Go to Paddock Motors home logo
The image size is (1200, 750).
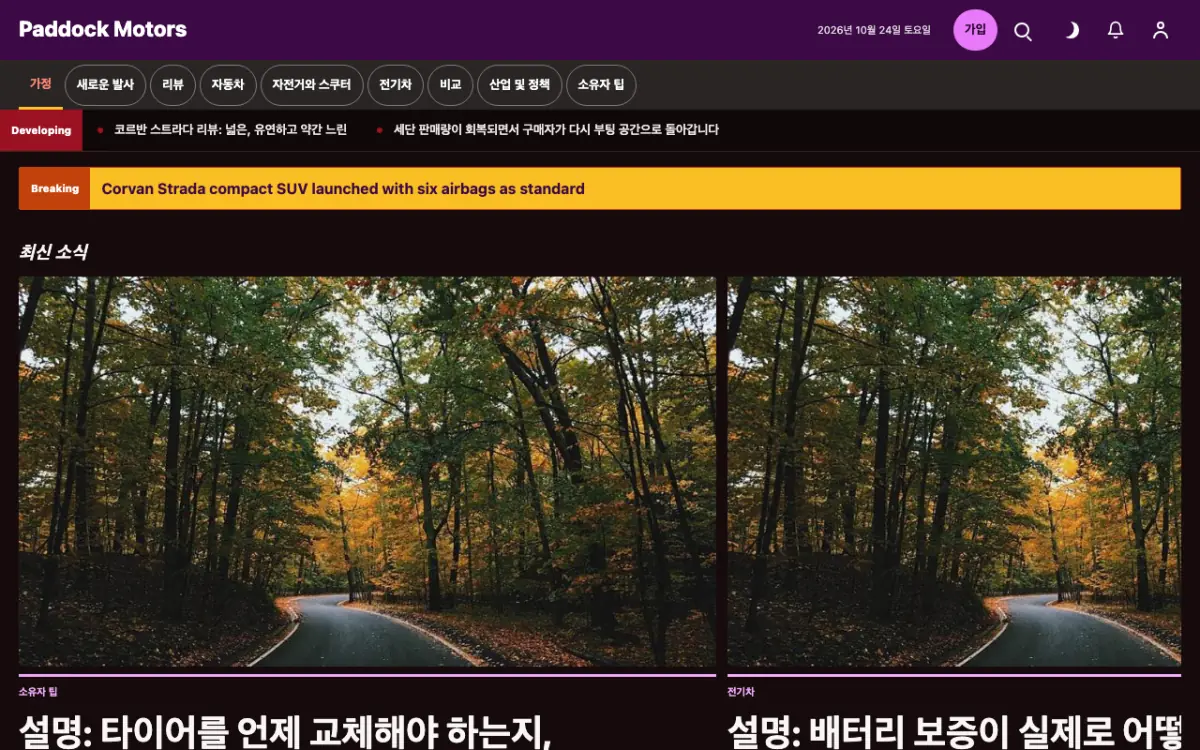pos(103,29)
